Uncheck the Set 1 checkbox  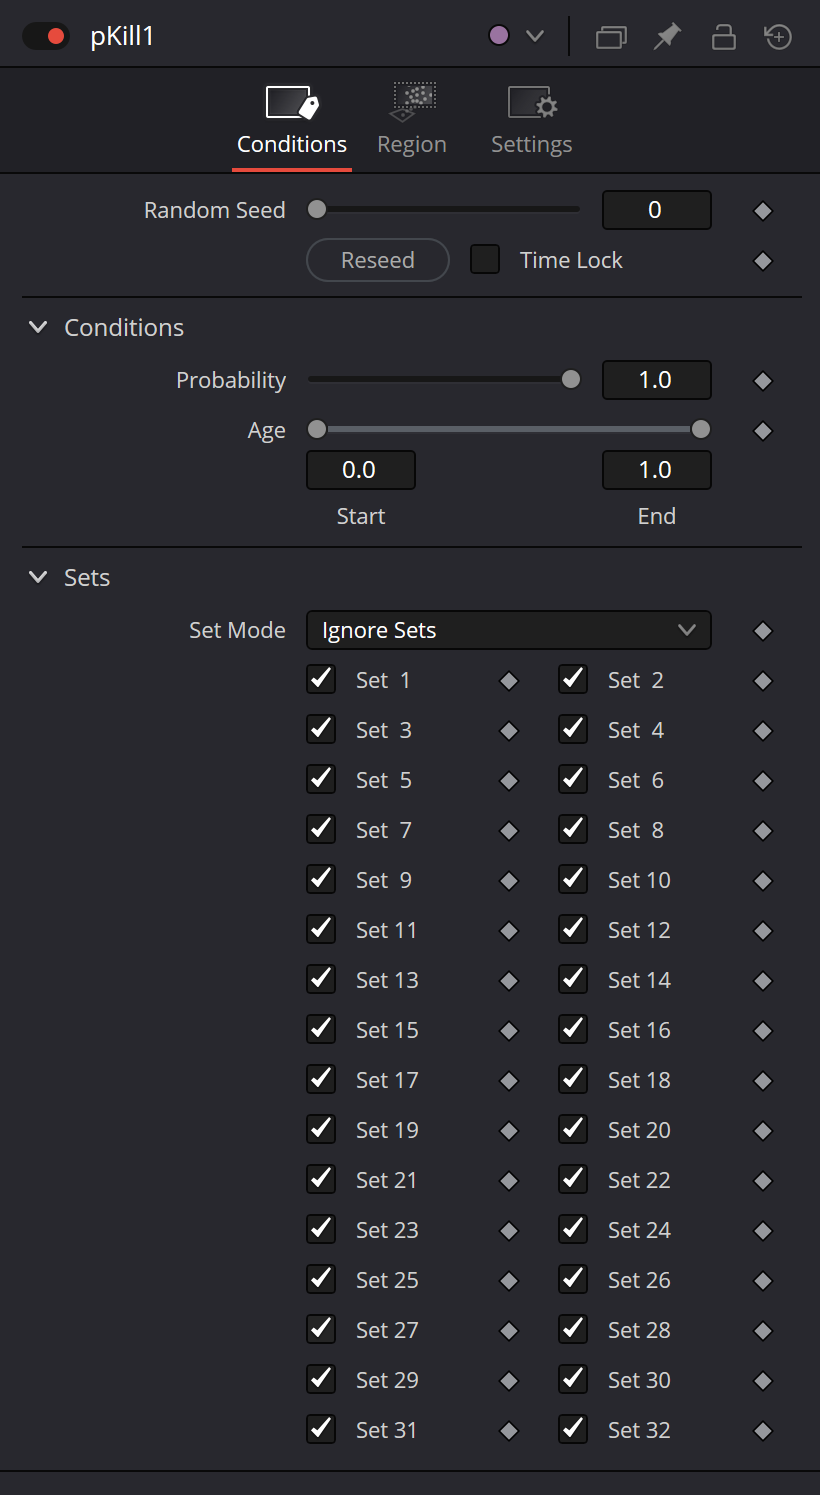321,680
